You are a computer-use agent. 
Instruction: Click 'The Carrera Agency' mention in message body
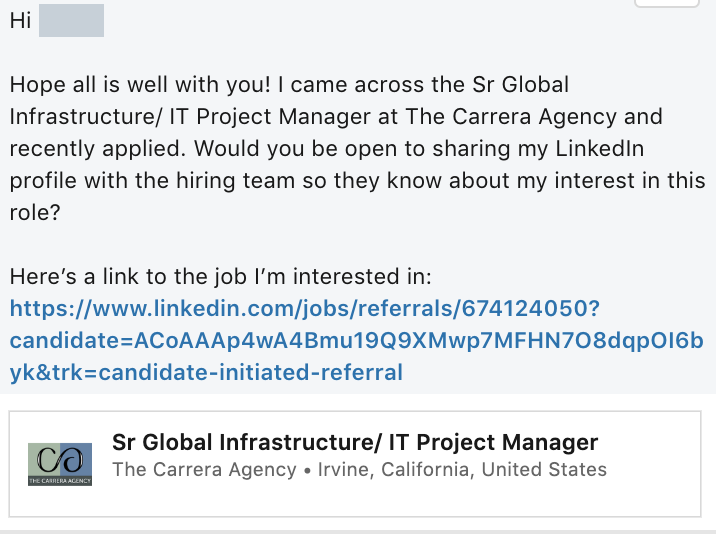(x=511, y=117)
